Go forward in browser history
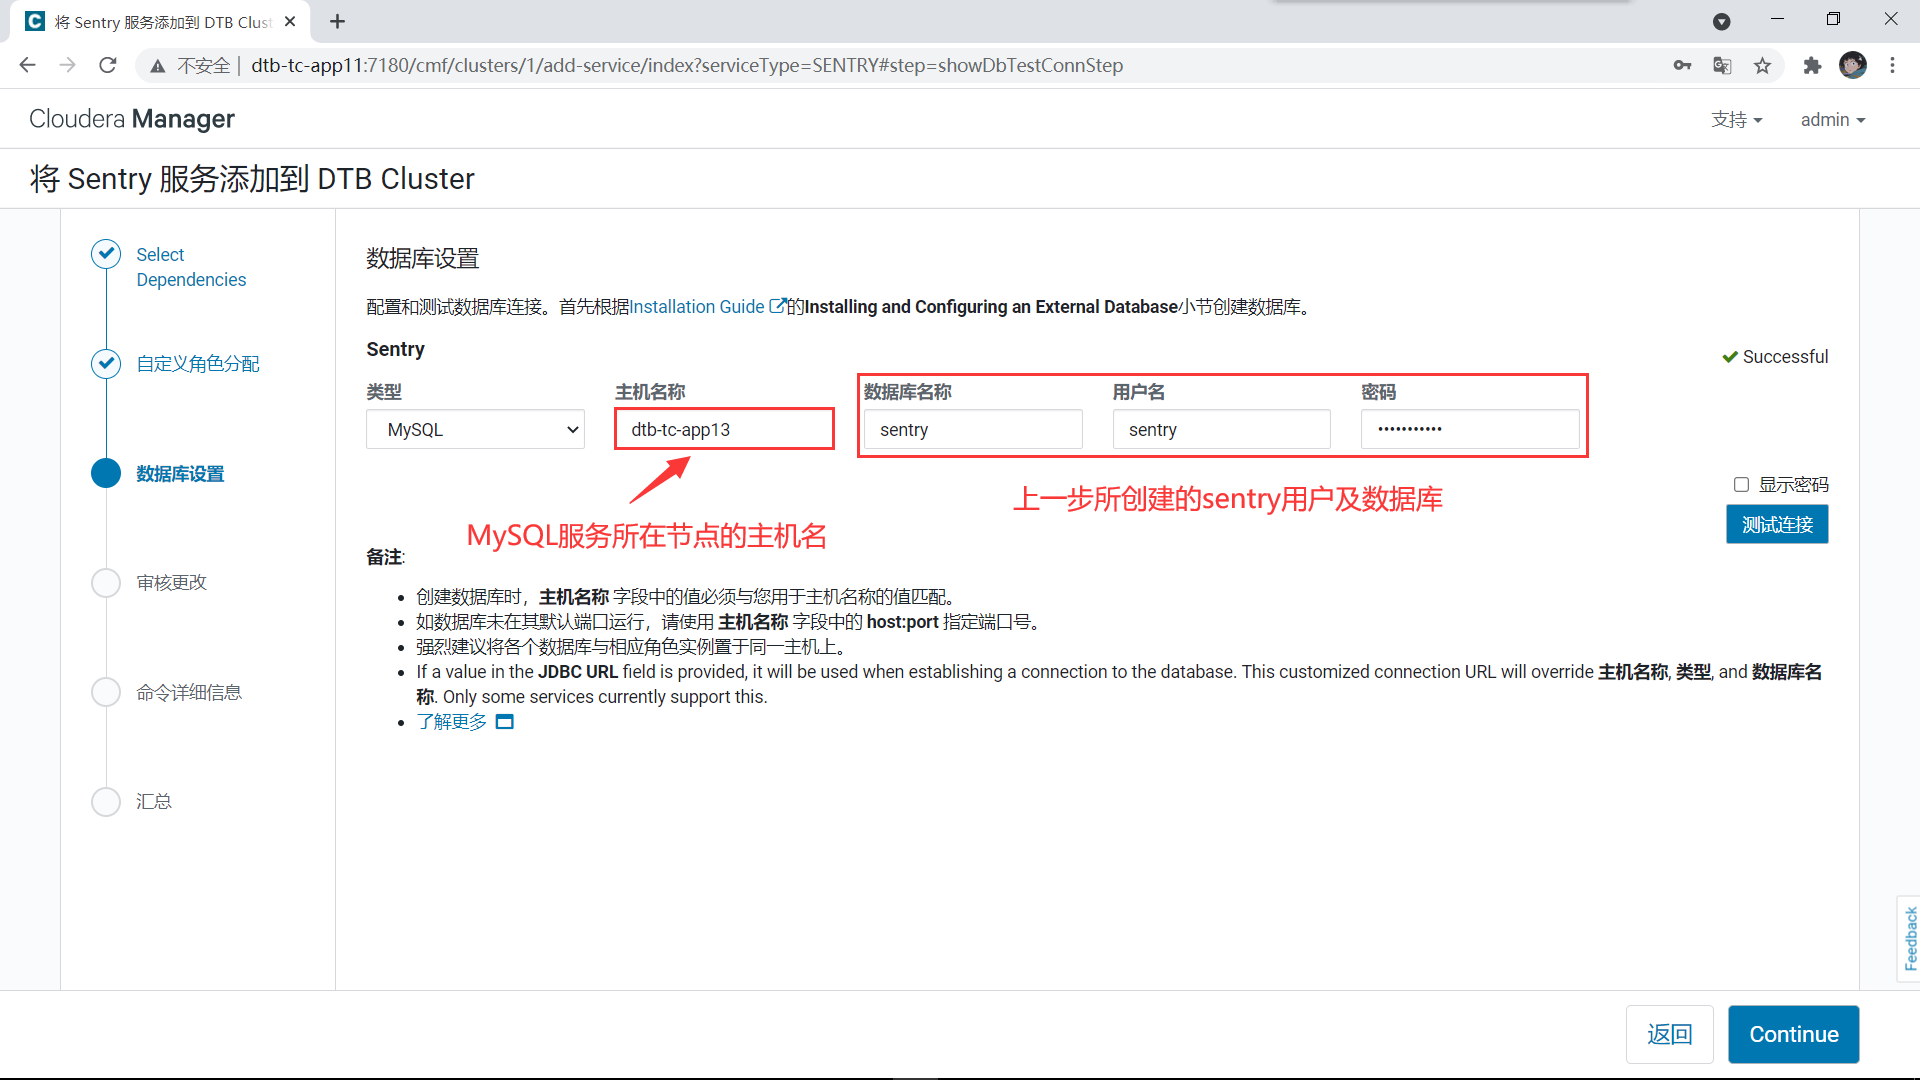1920x1080 pixels. tap(67, 65)
